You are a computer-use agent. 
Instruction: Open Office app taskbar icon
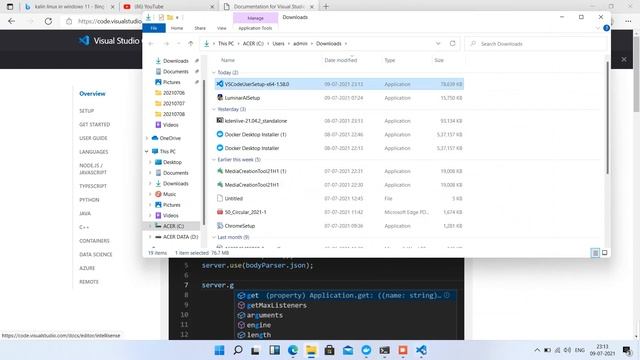pyautogui.click(x=403, y=350)
